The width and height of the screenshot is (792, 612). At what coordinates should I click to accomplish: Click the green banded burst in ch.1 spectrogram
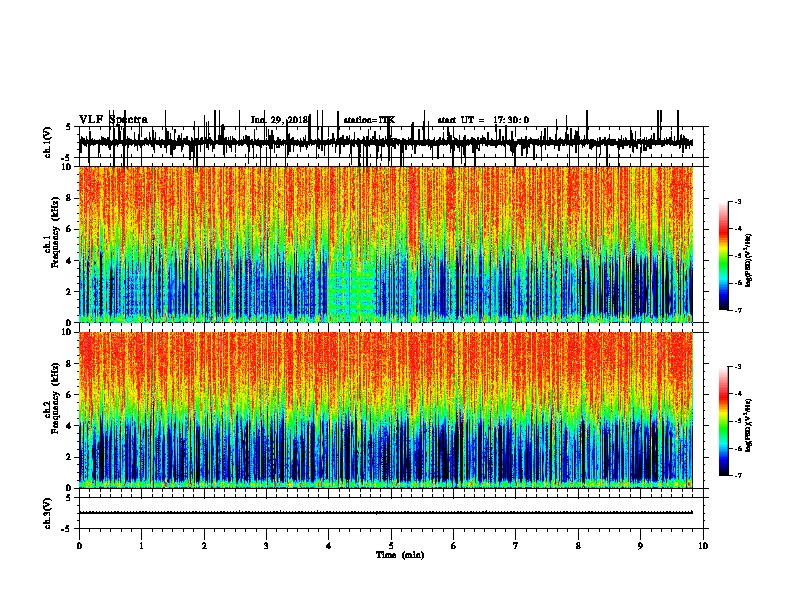[353, 288]
